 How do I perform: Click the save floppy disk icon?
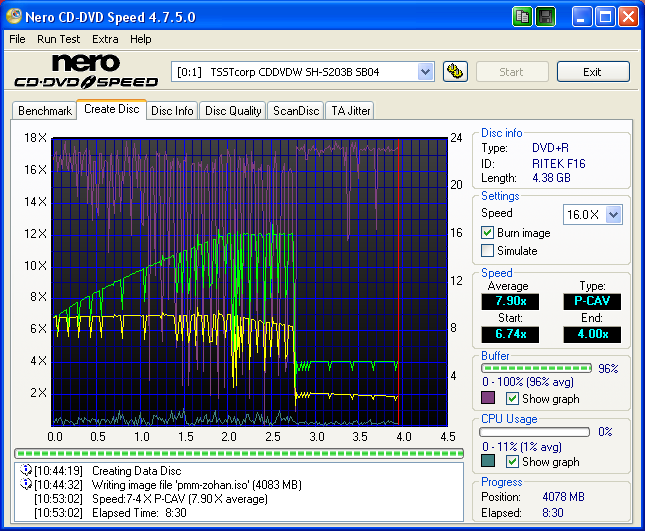click(545, 17)
